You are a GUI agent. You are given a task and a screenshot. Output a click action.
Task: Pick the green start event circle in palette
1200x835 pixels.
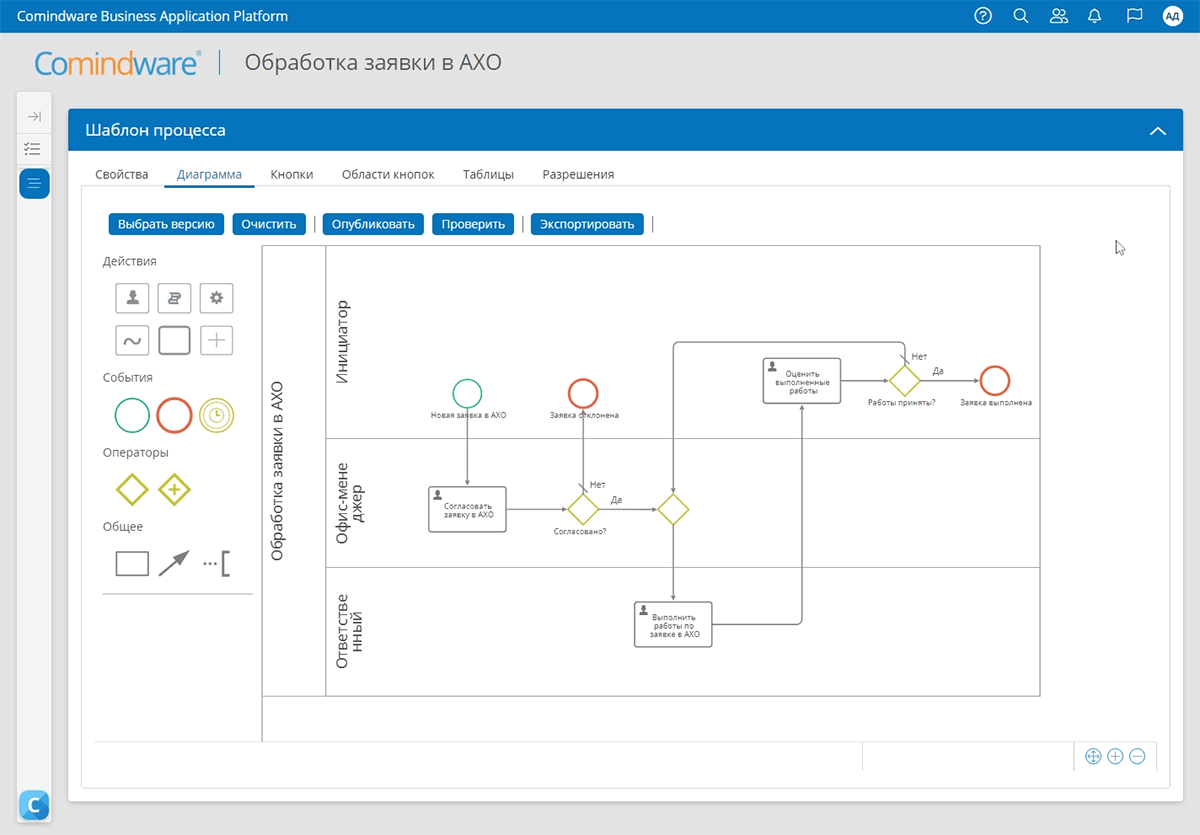[x=132, y=415]
